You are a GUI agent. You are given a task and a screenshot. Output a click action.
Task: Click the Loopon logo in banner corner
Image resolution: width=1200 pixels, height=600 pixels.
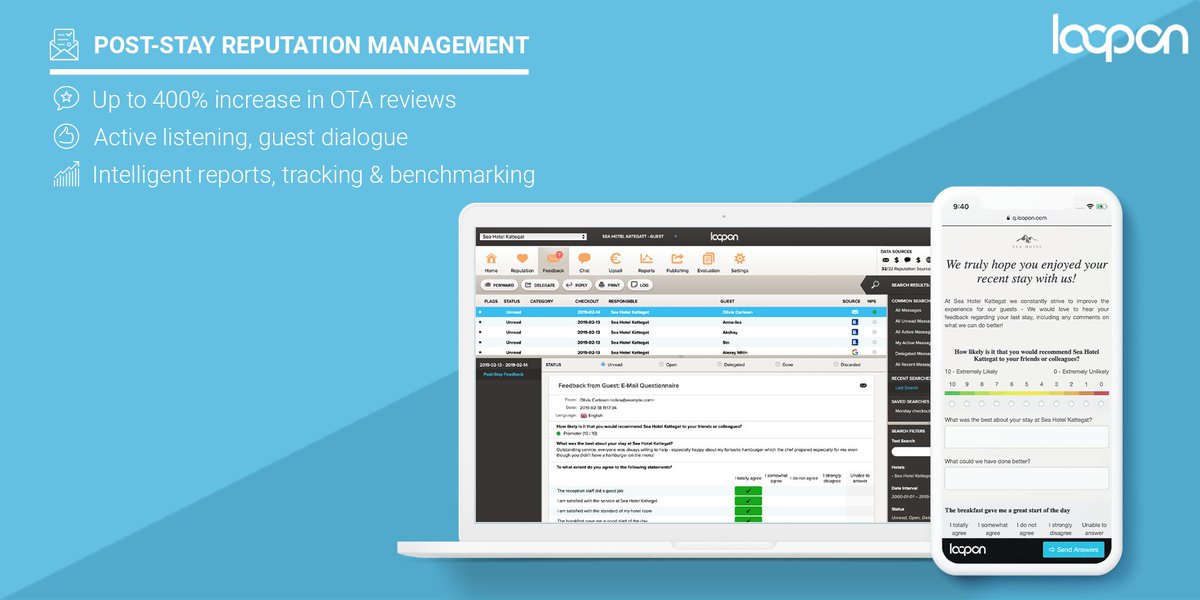tap(1120, 36)
